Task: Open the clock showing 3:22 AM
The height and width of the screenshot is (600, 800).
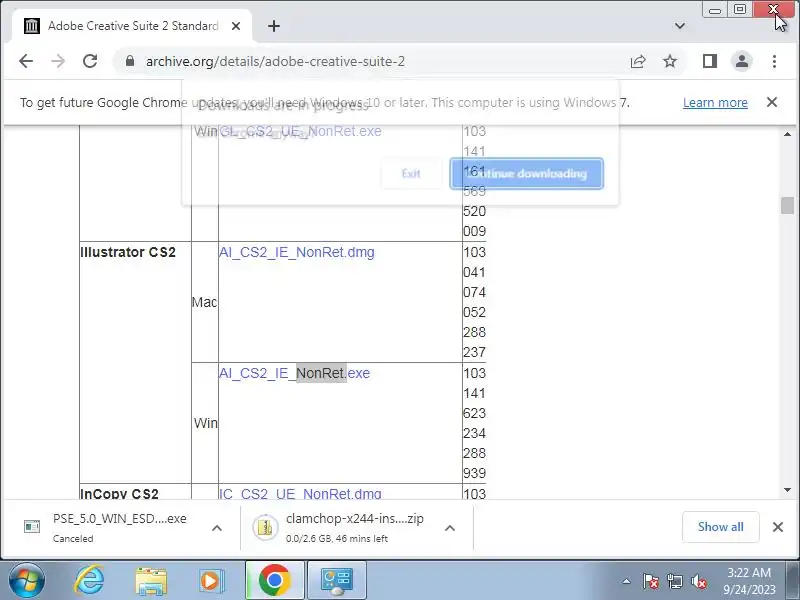Action: point(749,581)
